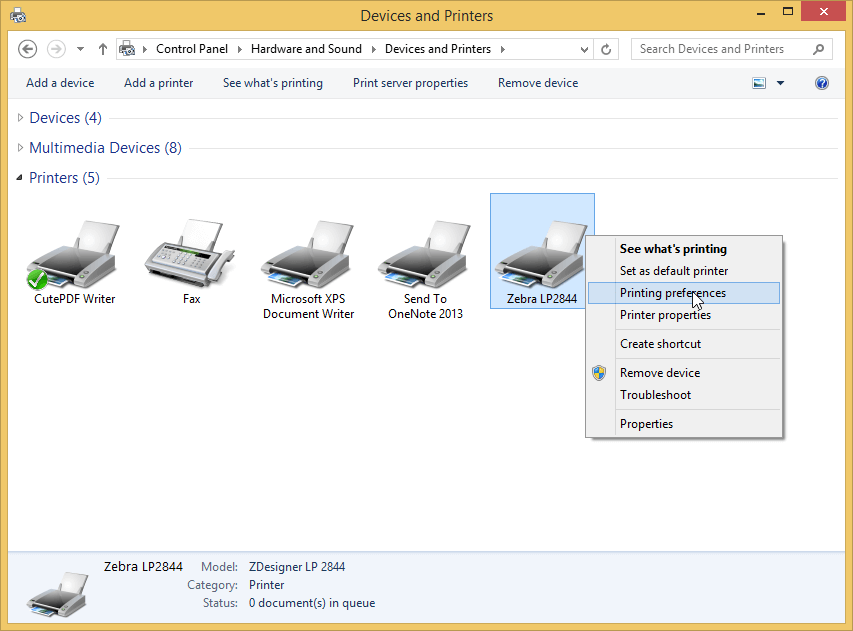Expand the Multimedia Devices (8) group
This screenshot has width=853, height=631.
20,147
